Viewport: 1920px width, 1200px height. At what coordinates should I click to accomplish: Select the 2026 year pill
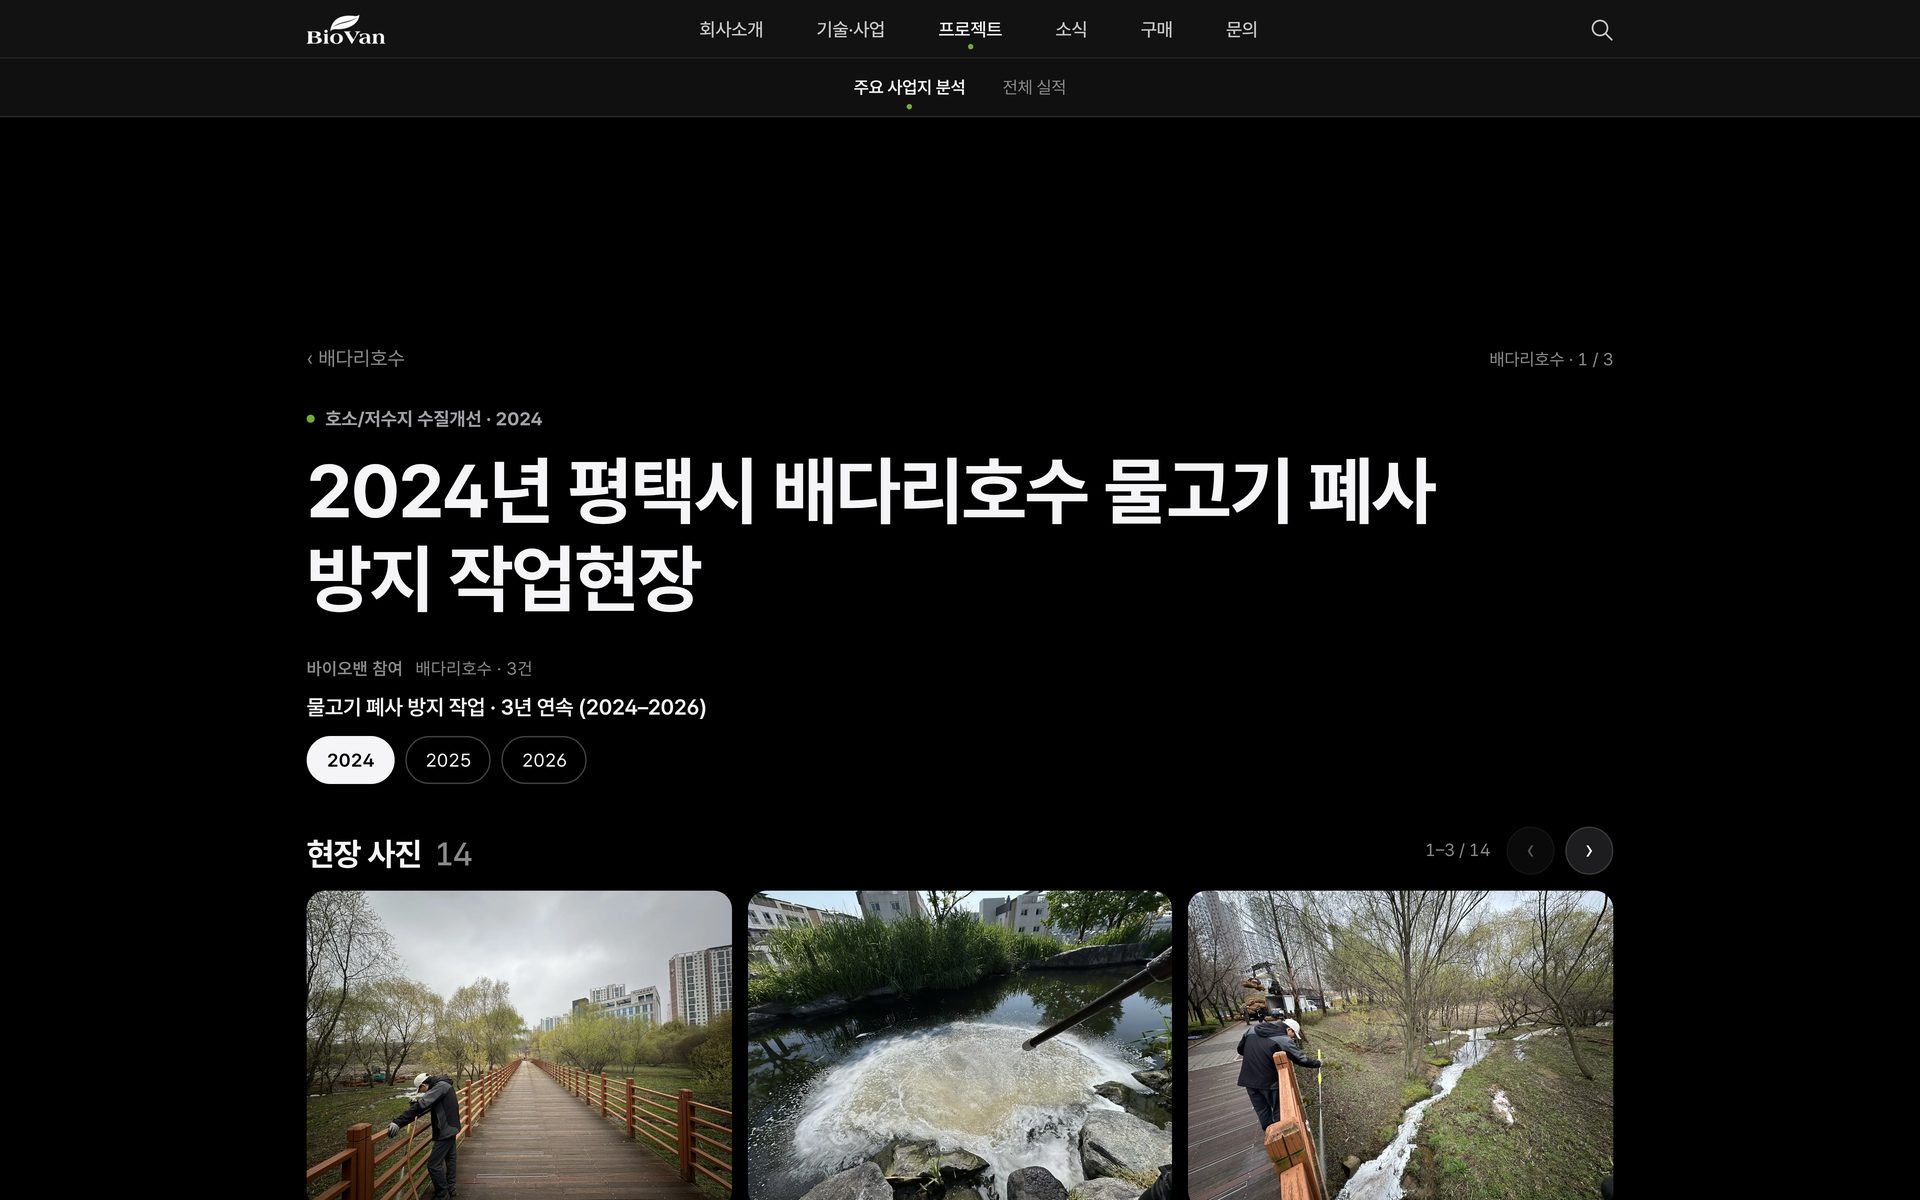(x=544, y=760)
